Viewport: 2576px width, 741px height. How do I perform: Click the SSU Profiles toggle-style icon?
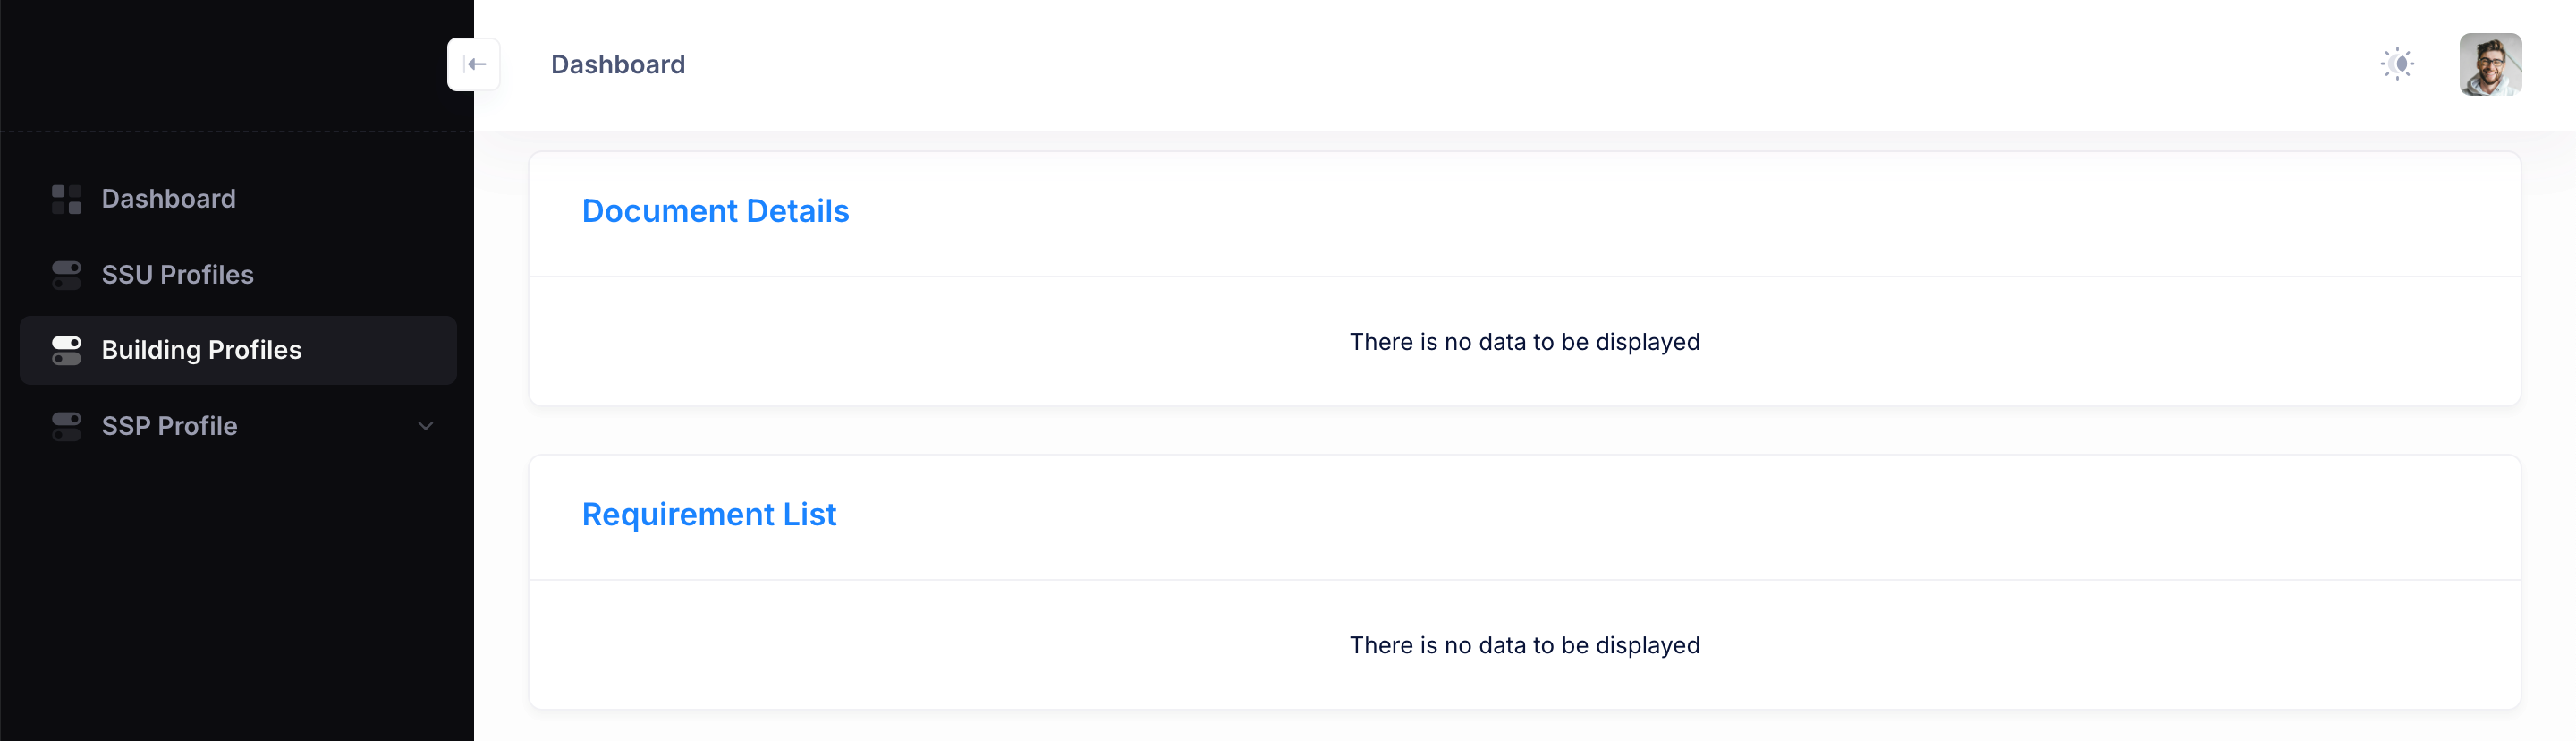click(66, 275)
